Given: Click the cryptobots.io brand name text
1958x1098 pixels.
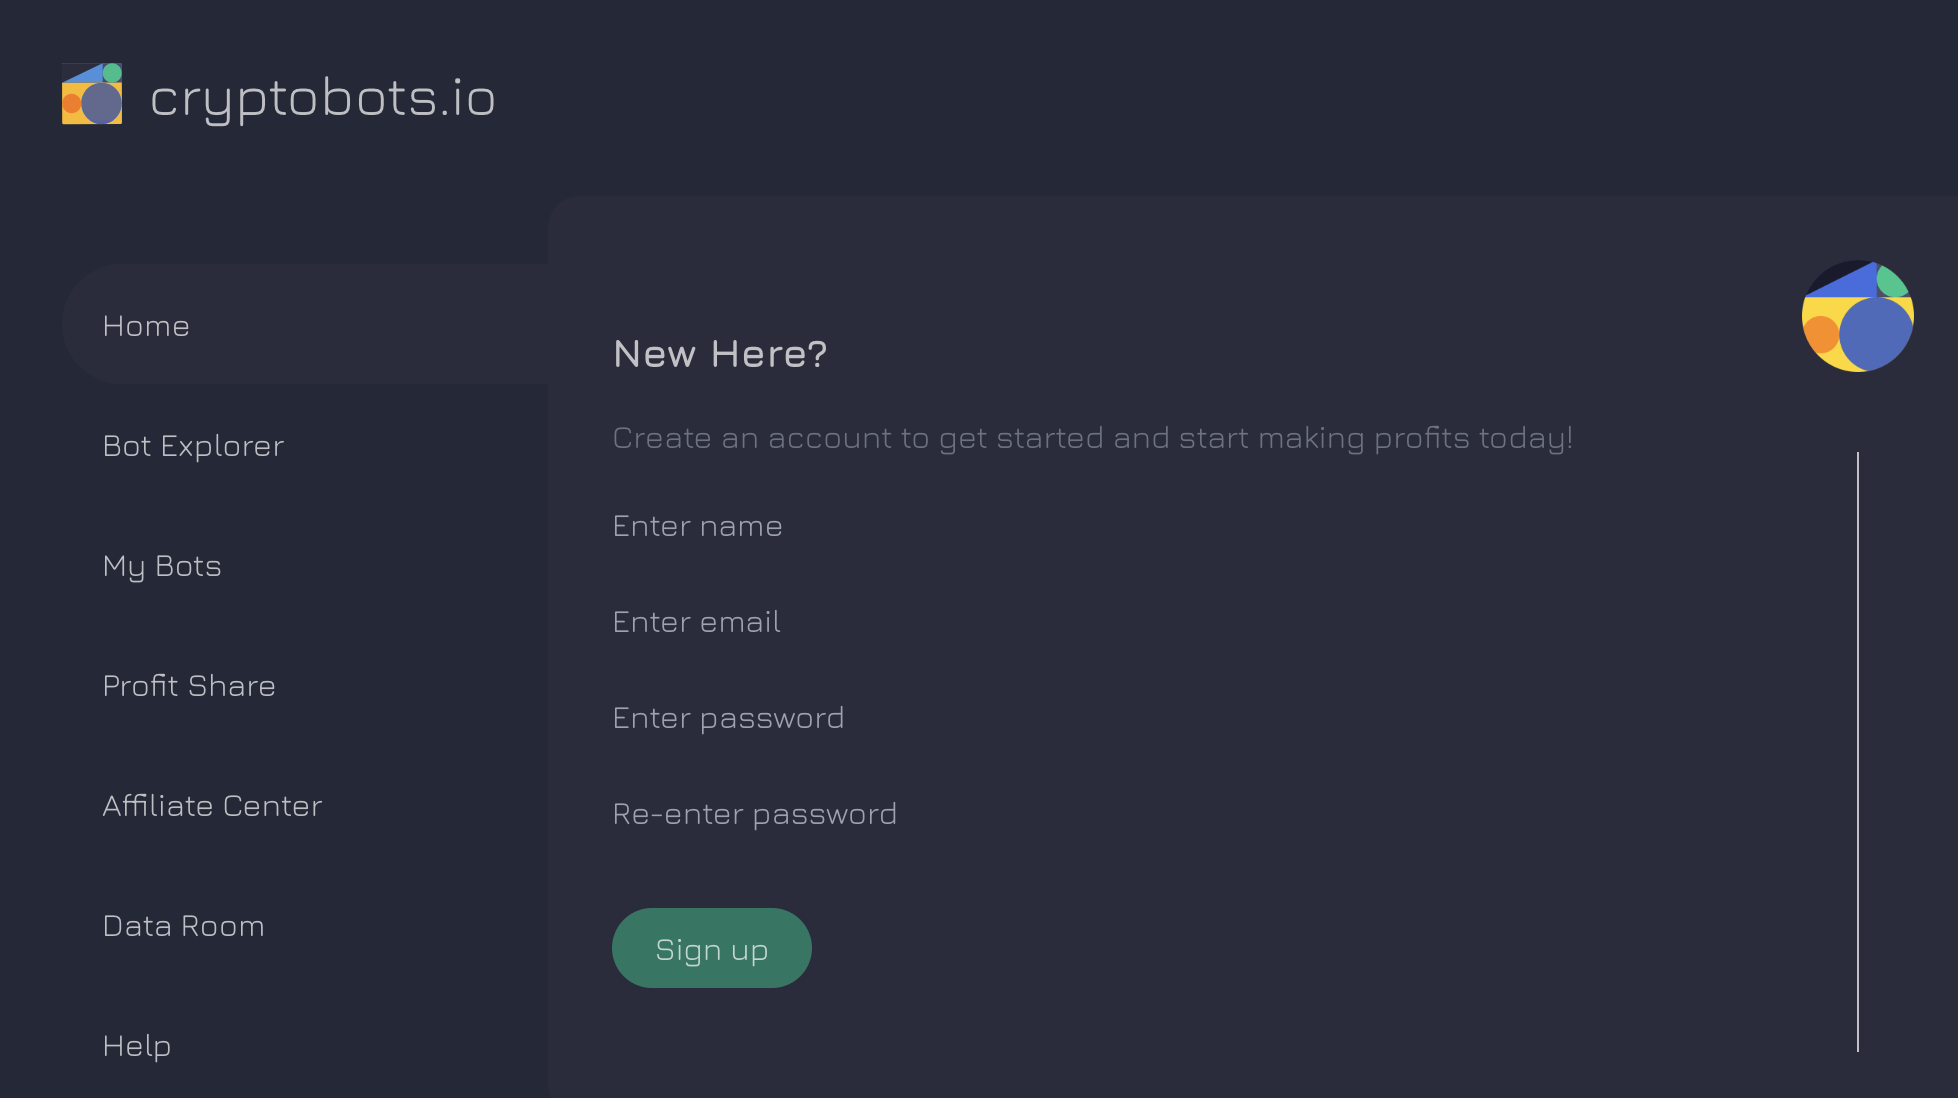Looking at the screenshot, I should point(322,98).
